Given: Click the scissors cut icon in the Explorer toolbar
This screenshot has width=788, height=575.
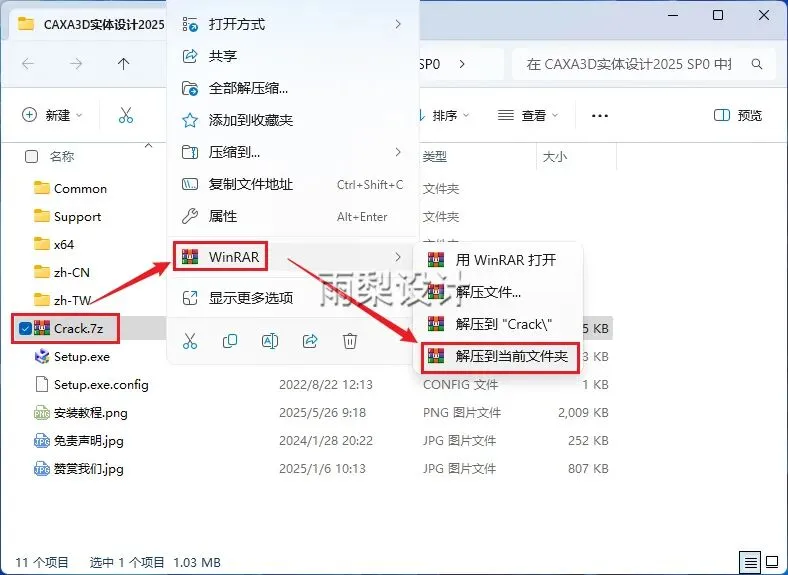Looking at the screenshot, I should click(126, 115).
